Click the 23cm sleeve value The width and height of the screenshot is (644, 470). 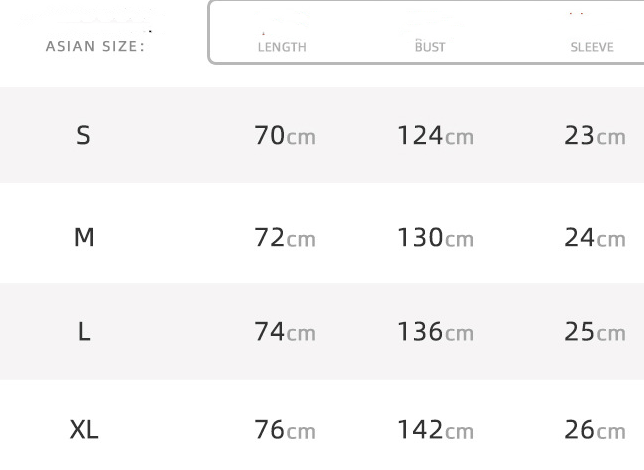click(594, 136)
